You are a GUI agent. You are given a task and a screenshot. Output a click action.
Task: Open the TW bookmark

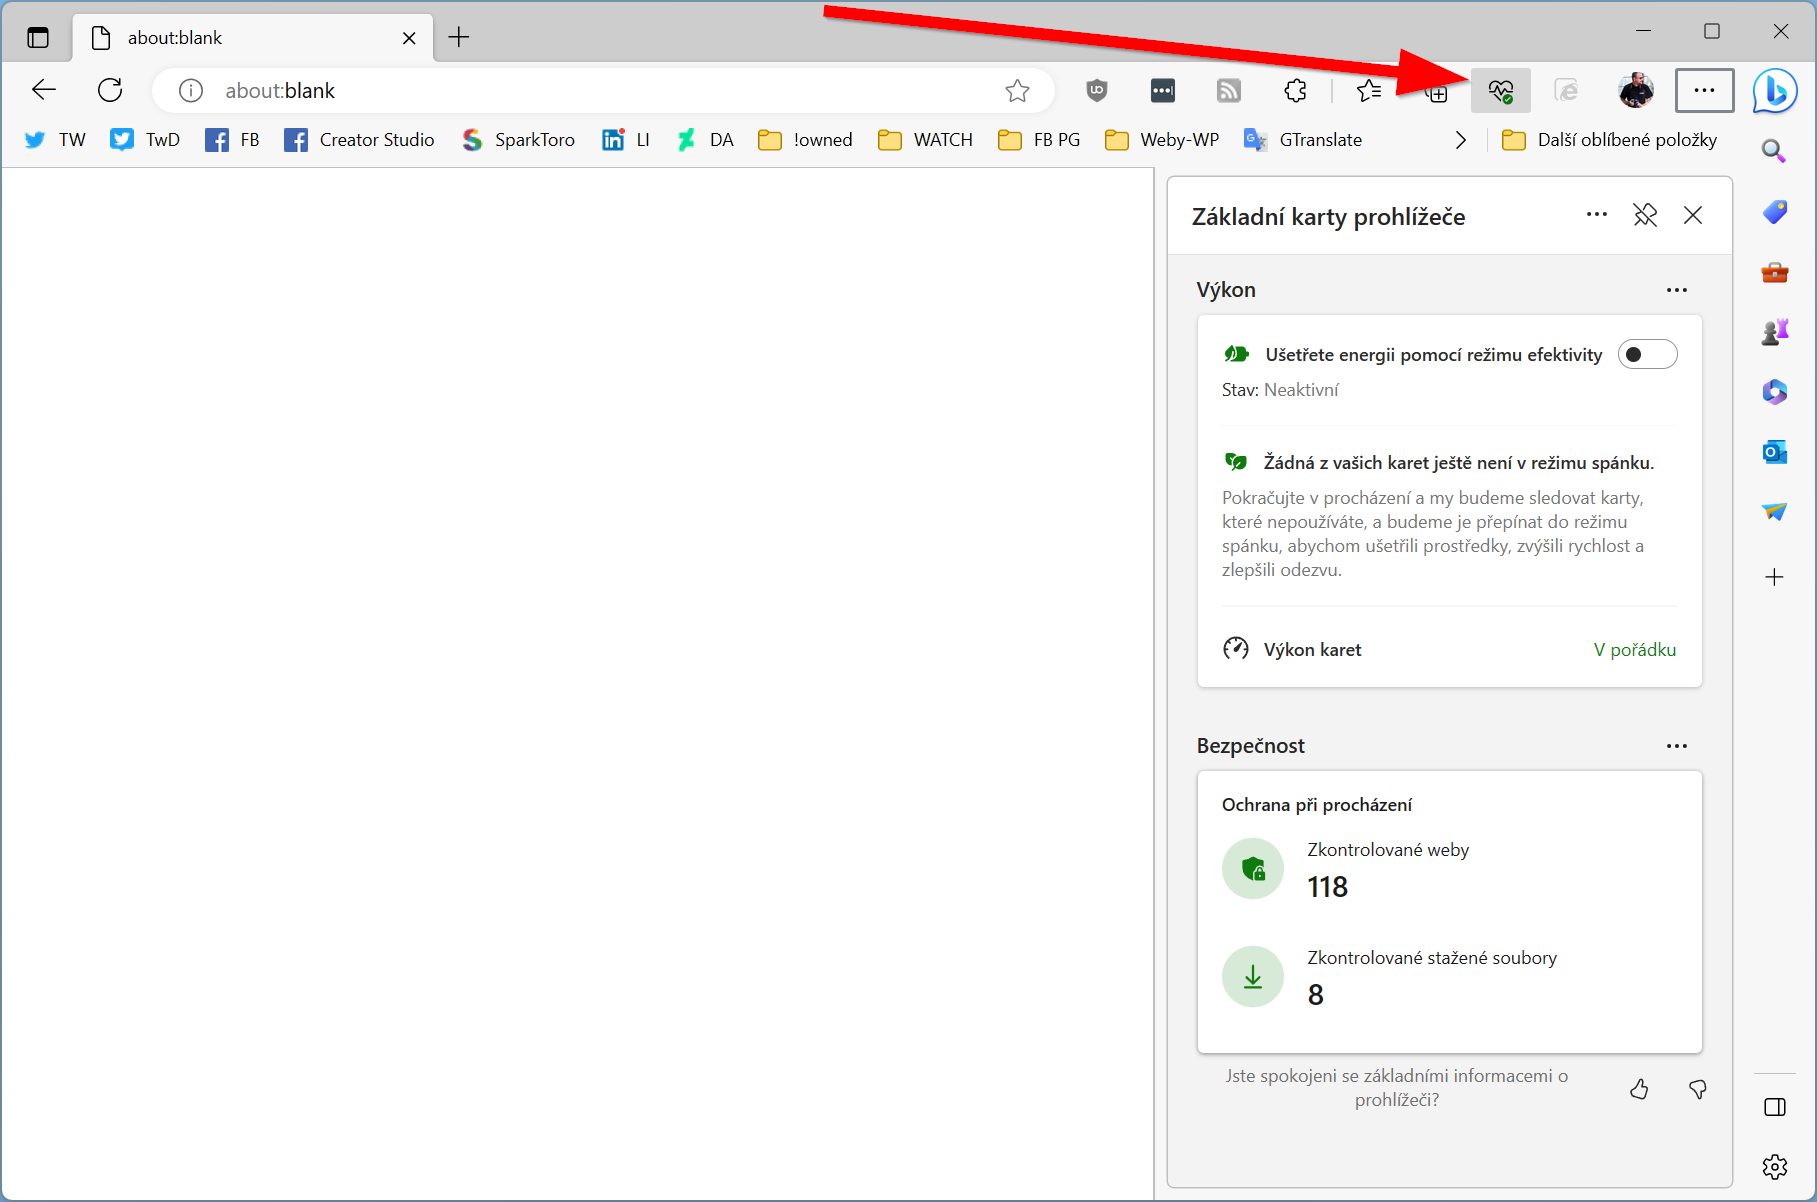coord(55,140)
